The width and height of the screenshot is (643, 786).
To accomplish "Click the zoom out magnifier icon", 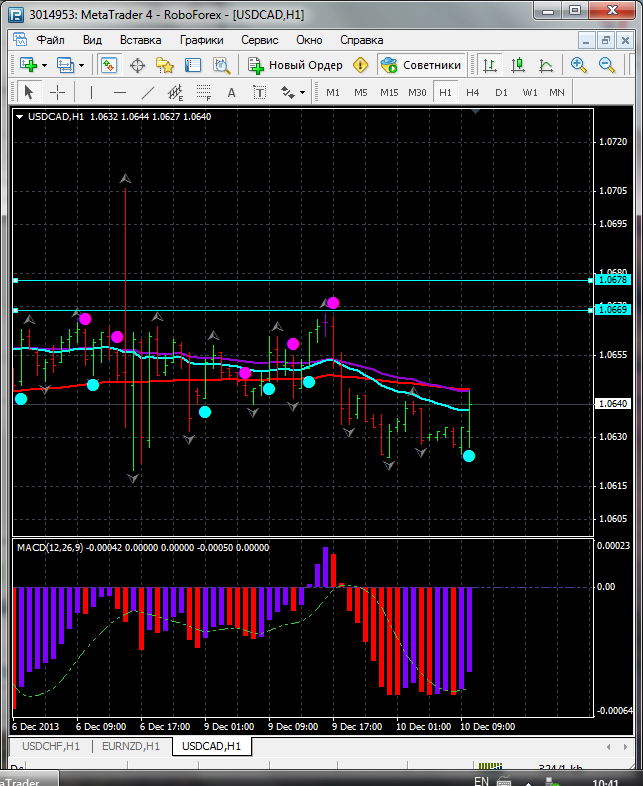I will tap(607, 65).
